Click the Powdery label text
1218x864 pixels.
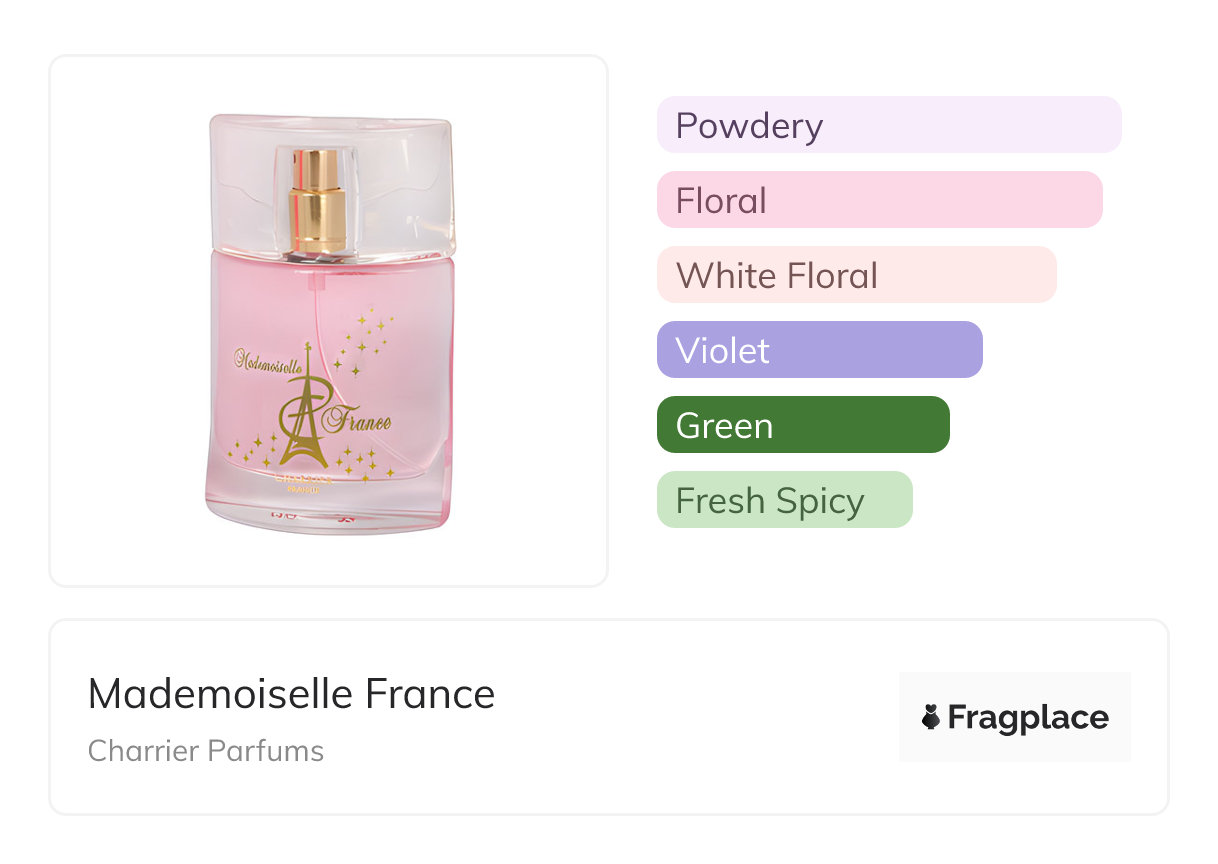point(749,126)
